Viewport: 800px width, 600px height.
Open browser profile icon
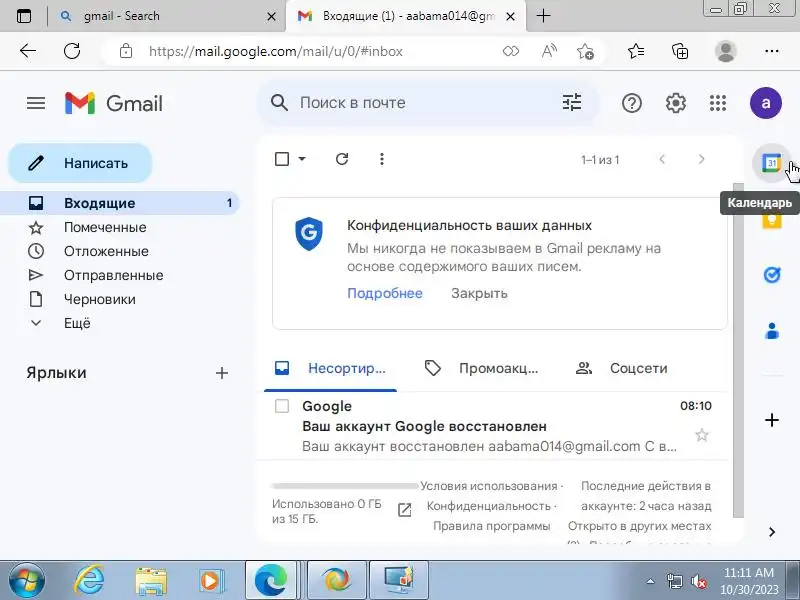[x=725, y=51]
